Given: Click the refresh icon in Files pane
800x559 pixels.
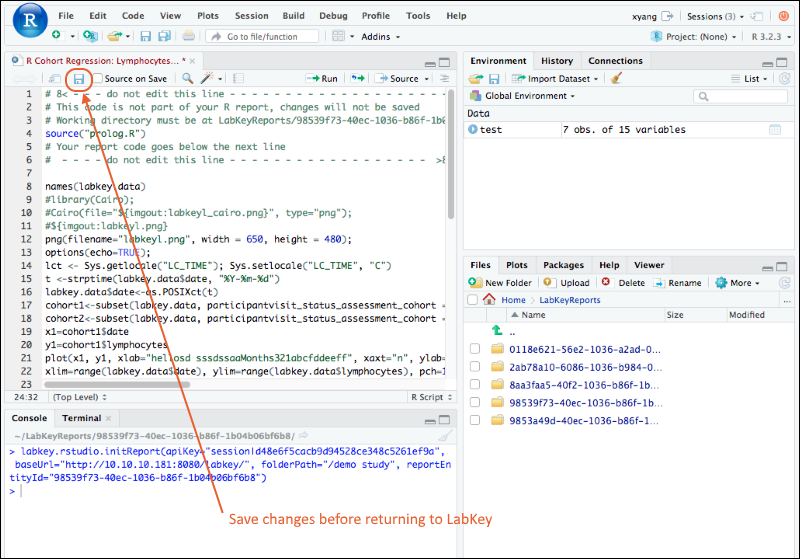Looking at the screenshot, I should click(x=785, y=283).
